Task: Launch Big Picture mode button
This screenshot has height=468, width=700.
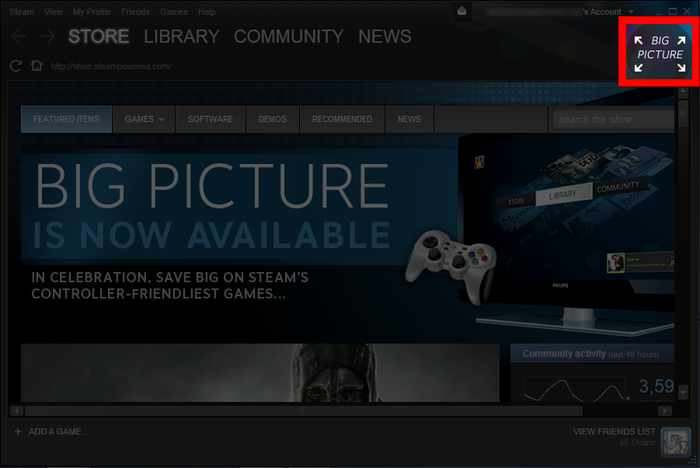Action: pos(659,51)
